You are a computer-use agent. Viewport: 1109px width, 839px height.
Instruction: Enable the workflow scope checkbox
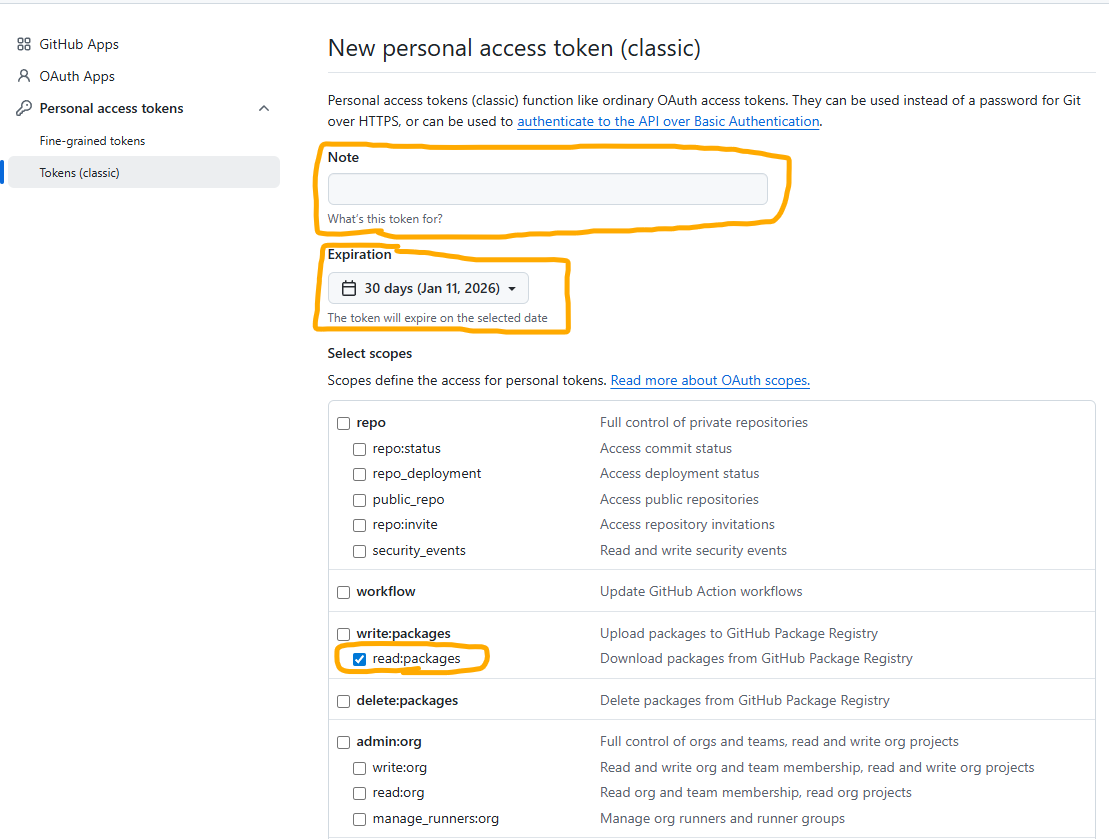click(344, 592)
